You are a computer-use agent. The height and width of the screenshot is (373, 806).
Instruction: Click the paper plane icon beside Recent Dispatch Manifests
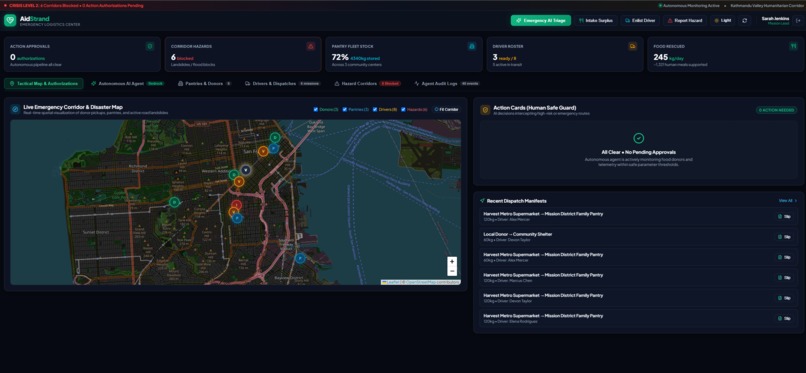(x=482, y=201)
